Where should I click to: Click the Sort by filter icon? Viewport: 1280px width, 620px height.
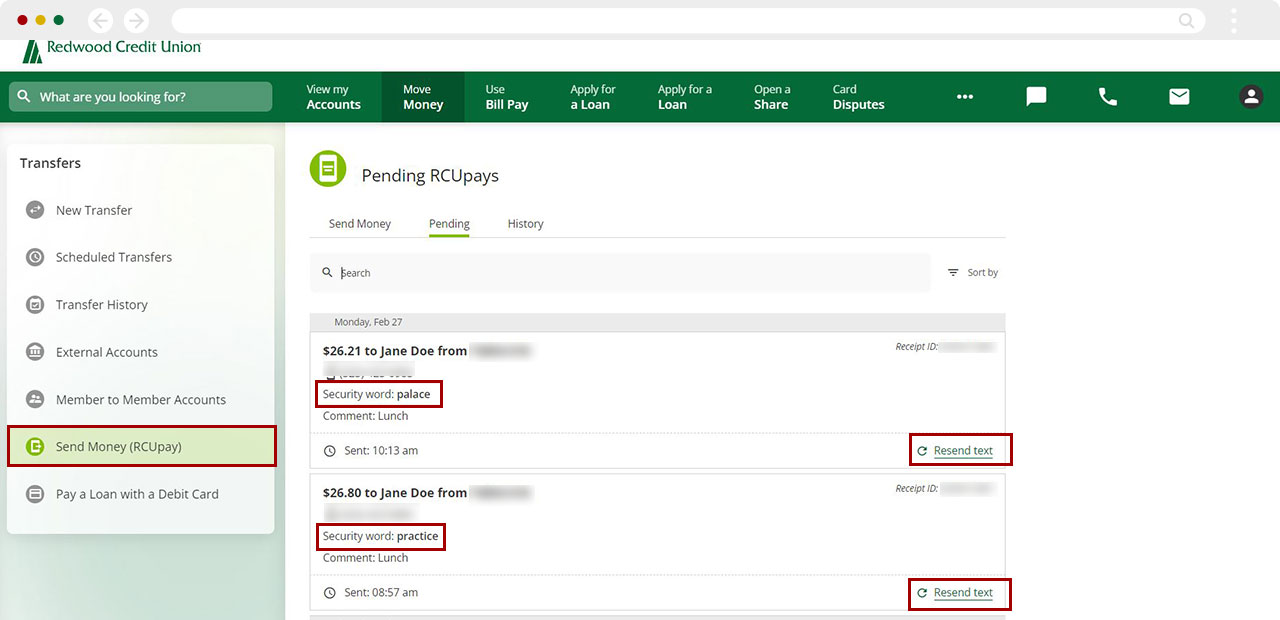click(953, 272)
